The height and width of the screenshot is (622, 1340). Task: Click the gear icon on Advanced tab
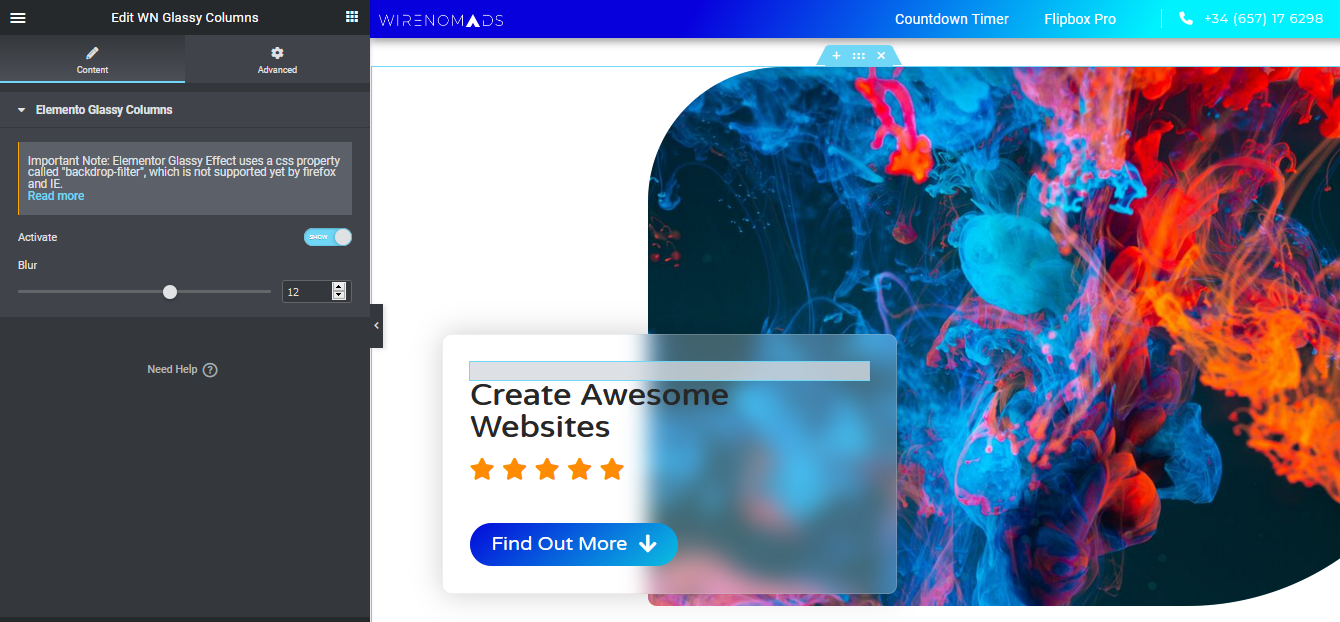[x=277, y=53]
